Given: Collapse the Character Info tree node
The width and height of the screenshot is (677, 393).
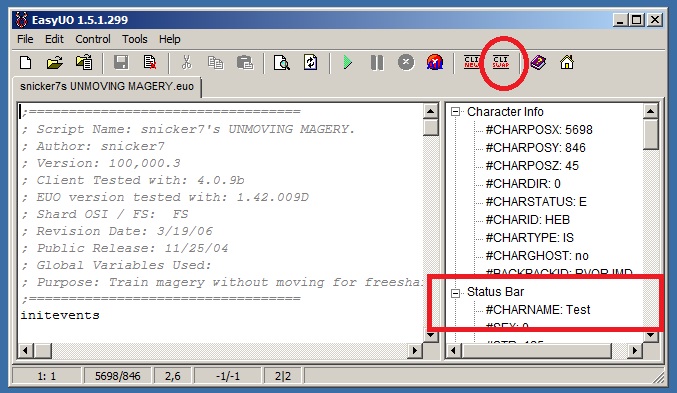Looking at the screenshot, I should coord(455,112).
